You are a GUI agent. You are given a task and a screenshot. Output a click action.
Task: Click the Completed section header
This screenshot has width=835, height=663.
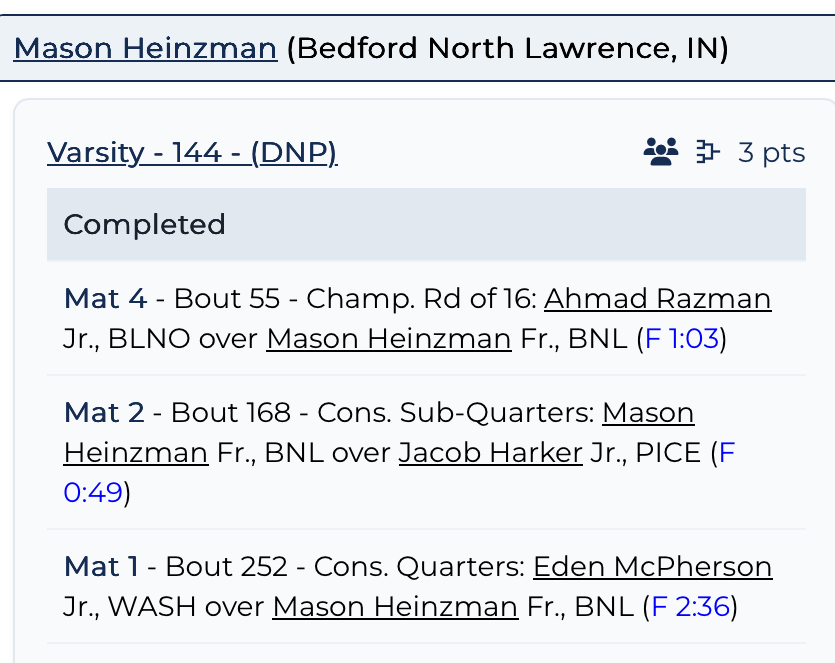[x=145, y=224]
